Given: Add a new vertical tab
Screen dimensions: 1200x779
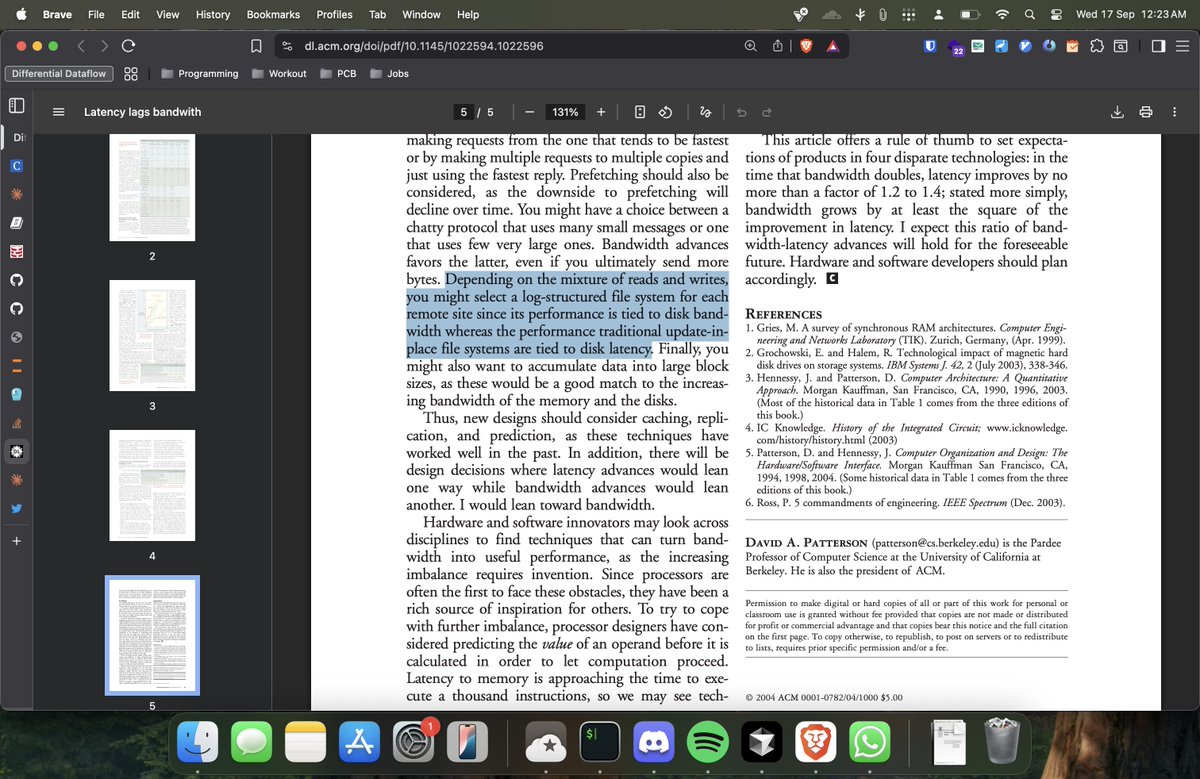Looking at the screenshot, I should tap(16, 541).
